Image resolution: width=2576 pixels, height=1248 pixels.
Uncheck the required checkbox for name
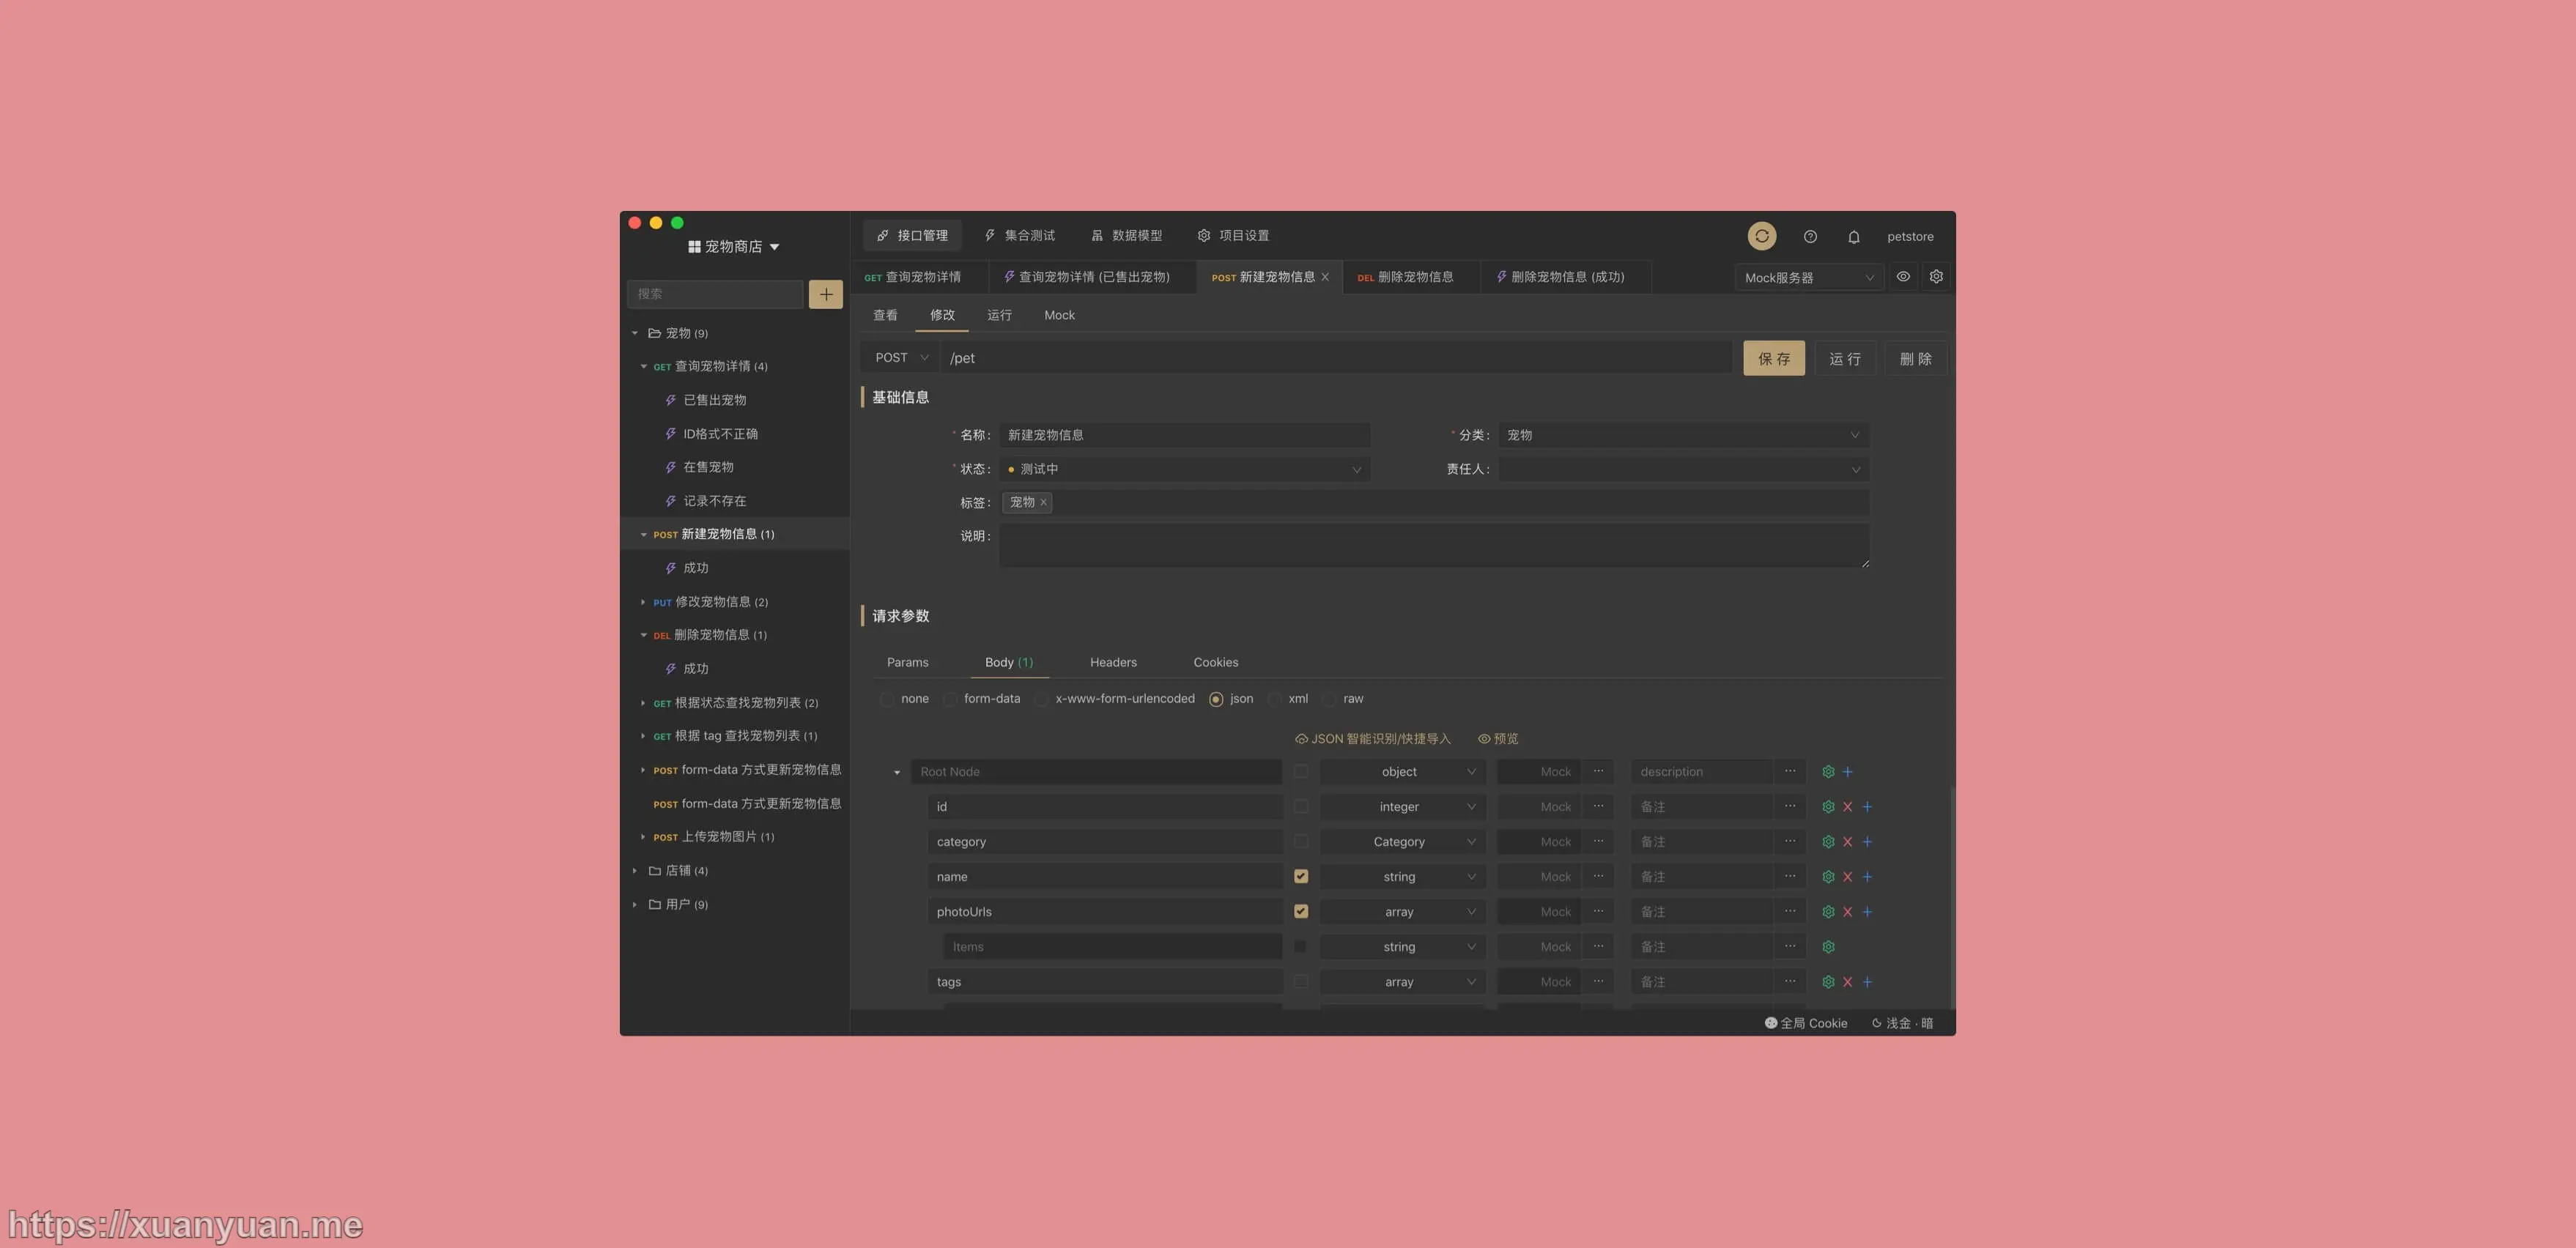tap(1300, 876)
